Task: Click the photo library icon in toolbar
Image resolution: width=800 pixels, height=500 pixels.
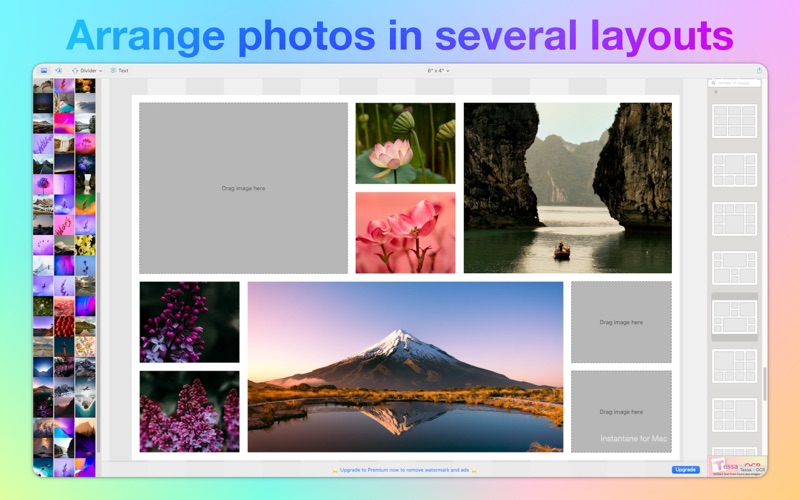Action: (x=44, y=70)
